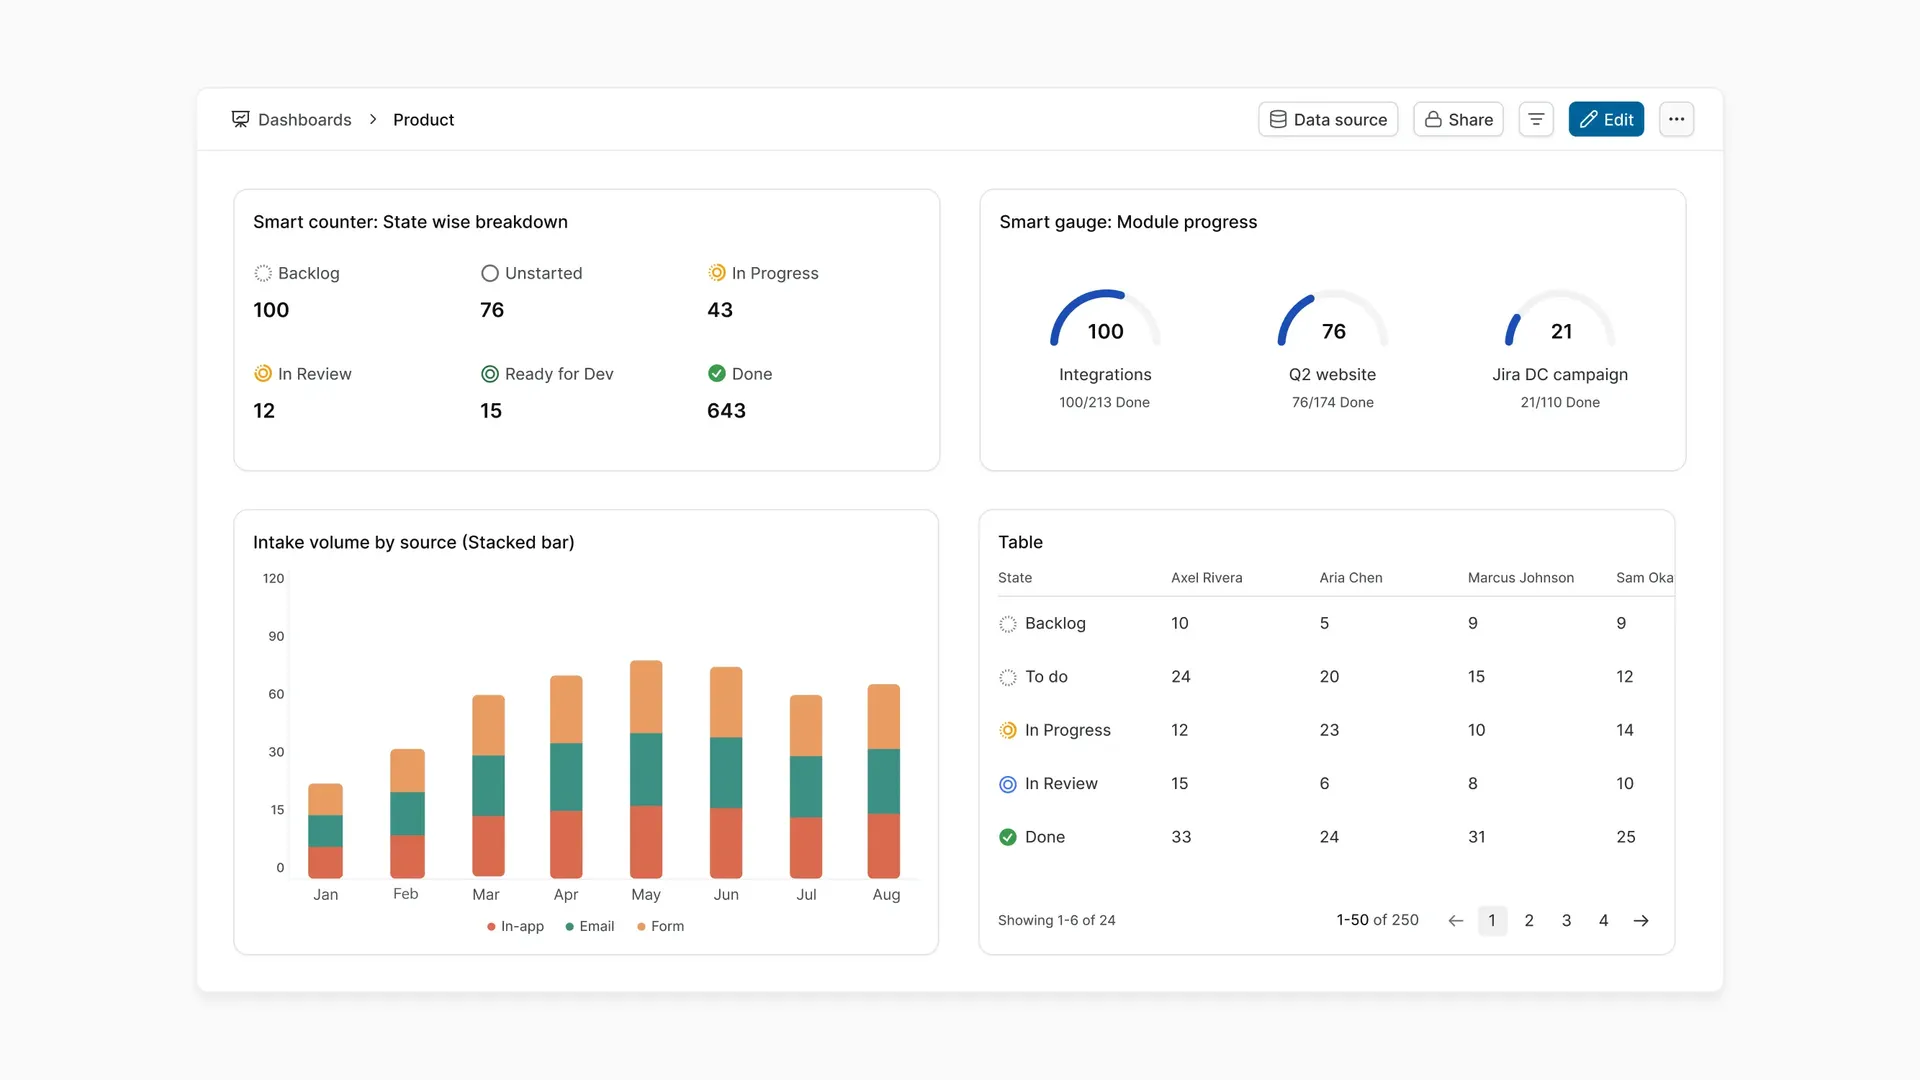The height and width of the screenshot is (1080, 1920).
Task: Select table page 3
Action: pos(1566,921)
